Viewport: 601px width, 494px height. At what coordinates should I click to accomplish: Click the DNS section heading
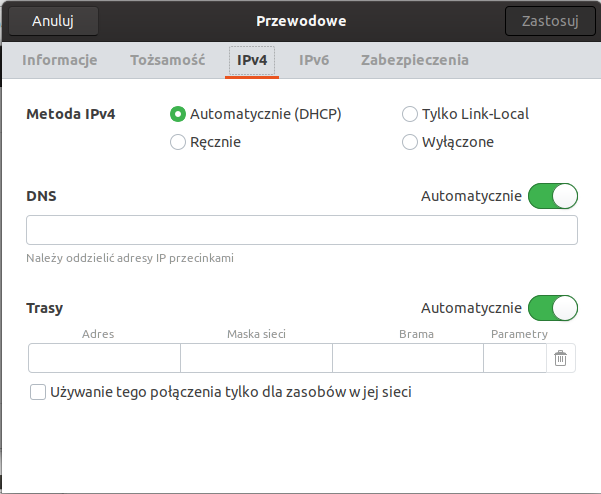point(41,196)
